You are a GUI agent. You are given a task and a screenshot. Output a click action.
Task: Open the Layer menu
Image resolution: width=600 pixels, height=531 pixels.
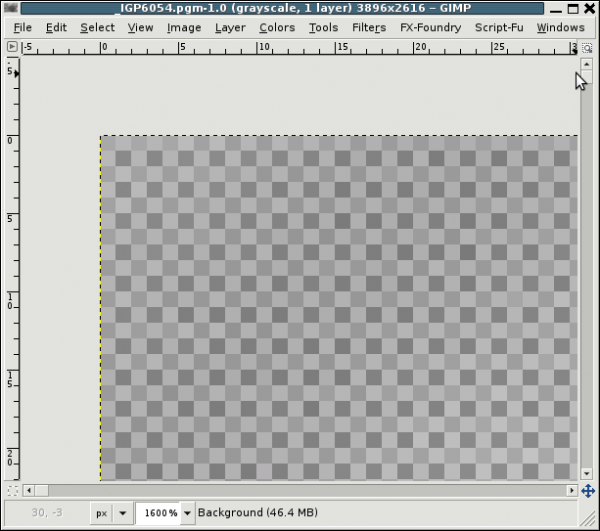(x=230, y=28)
